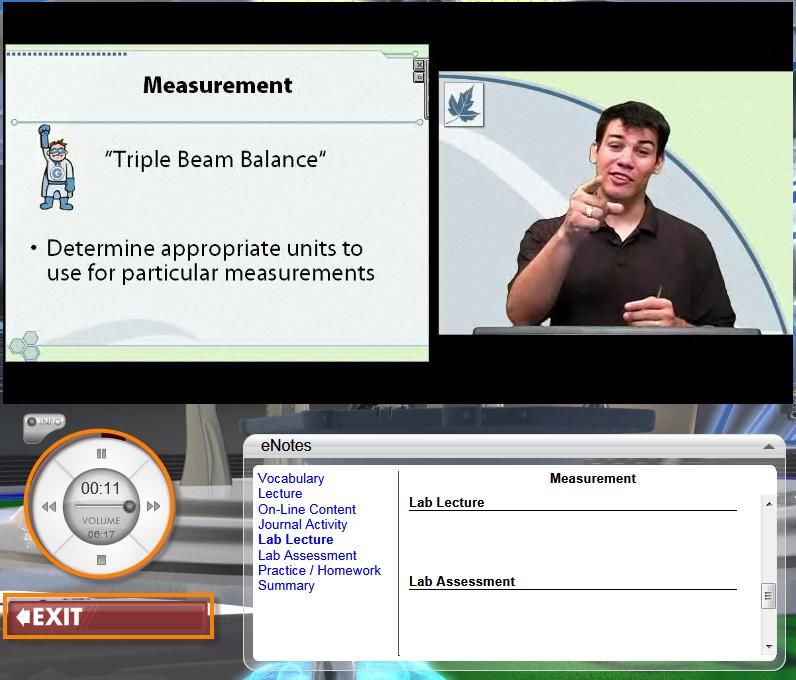Click the Measurement title in eNotes
The image size is (796, 680).
[592, 478]
